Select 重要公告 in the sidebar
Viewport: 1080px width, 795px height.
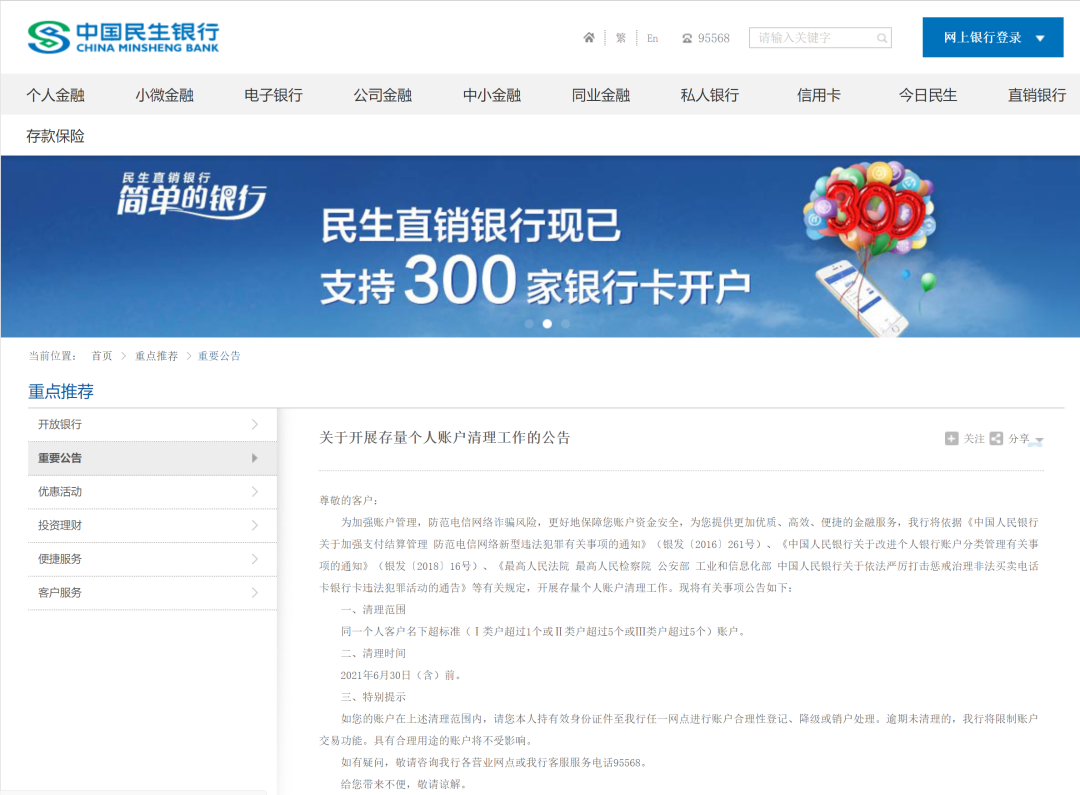click(152, 458)
